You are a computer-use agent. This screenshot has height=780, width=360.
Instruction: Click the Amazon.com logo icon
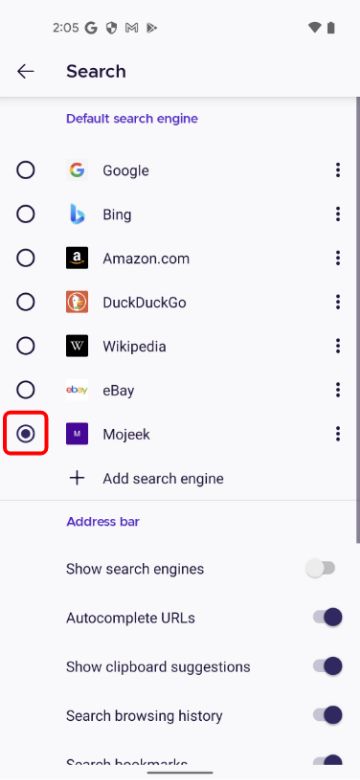tap(77, 258)
